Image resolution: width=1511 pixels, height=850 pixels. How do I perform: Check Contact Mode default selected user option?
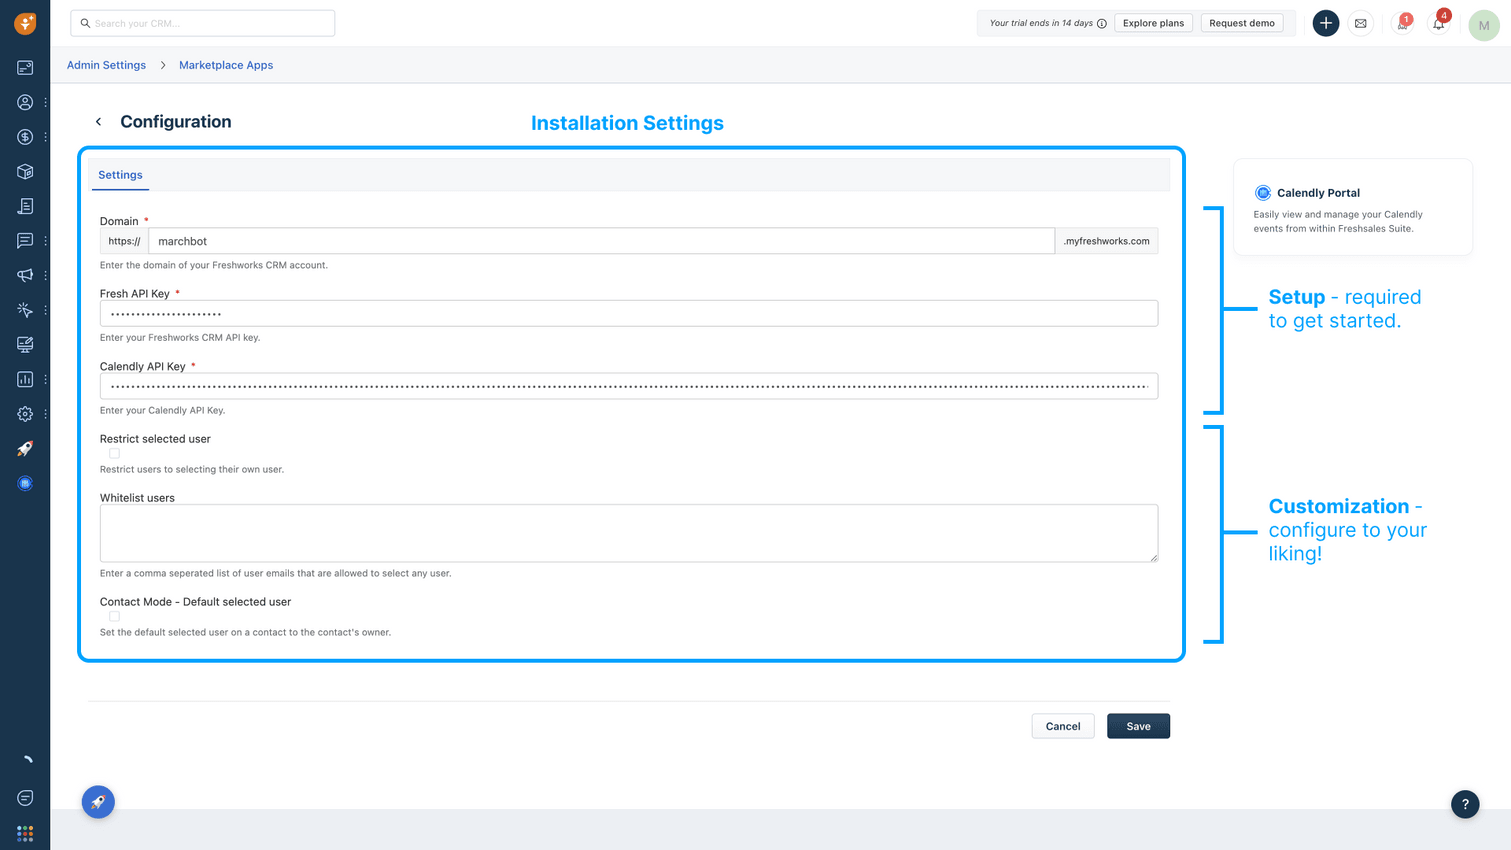(x=114, y=615)
